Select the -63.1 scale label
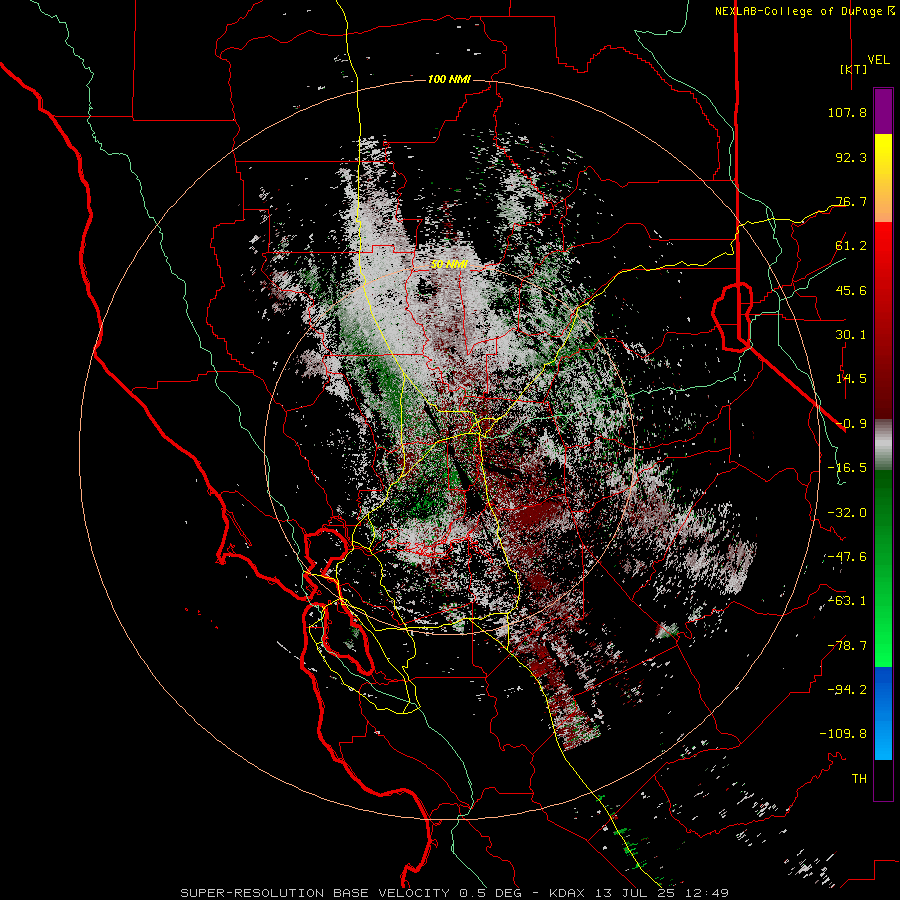Viewport: 900px width, 900px height. tap(847, 601)
